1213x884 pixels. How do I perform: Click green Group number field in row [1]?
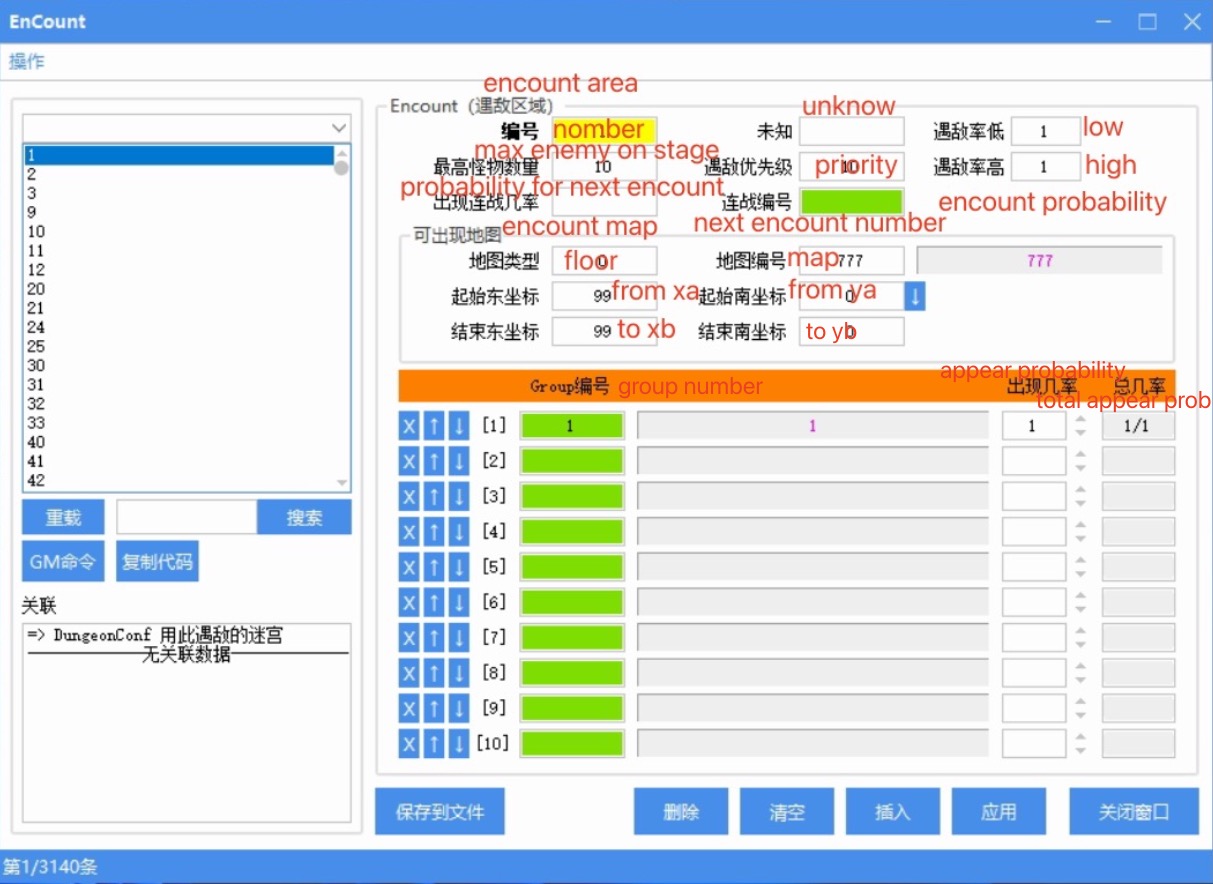point(572,426)
